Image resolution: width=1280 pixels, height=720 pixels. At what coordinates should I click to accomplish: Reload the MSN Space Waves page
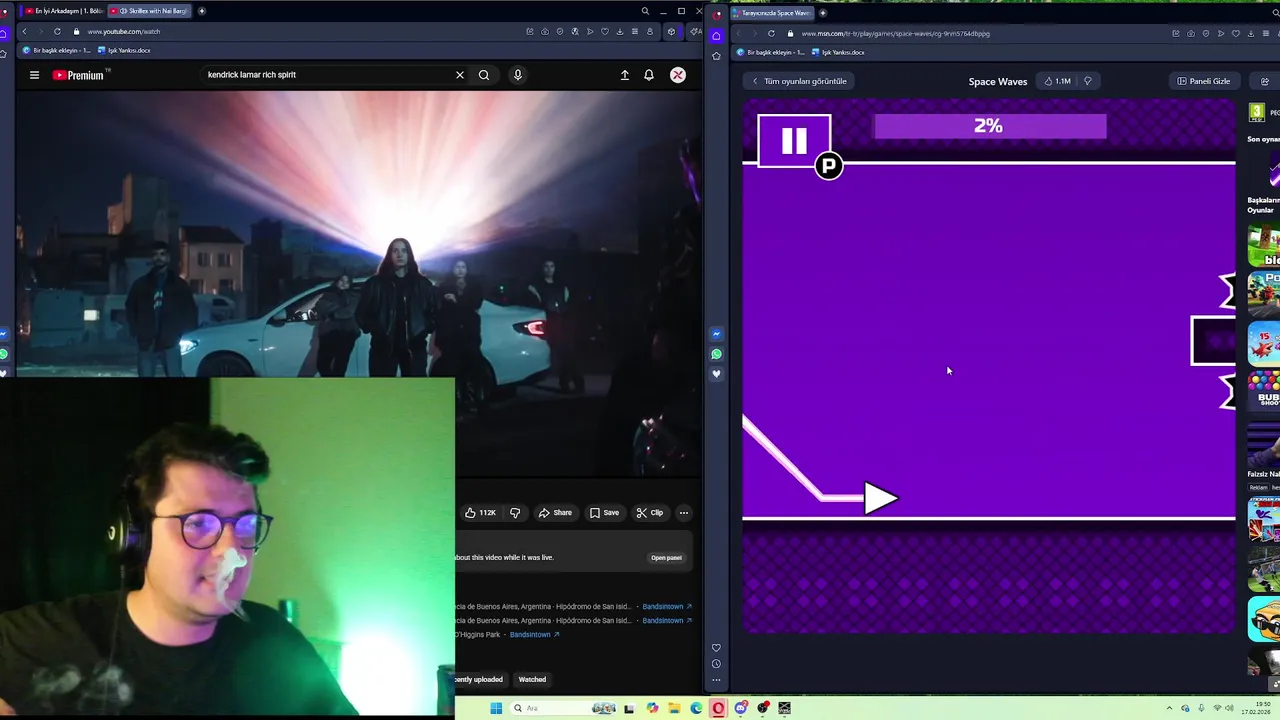pyautogui.click(x=771, y=33)
